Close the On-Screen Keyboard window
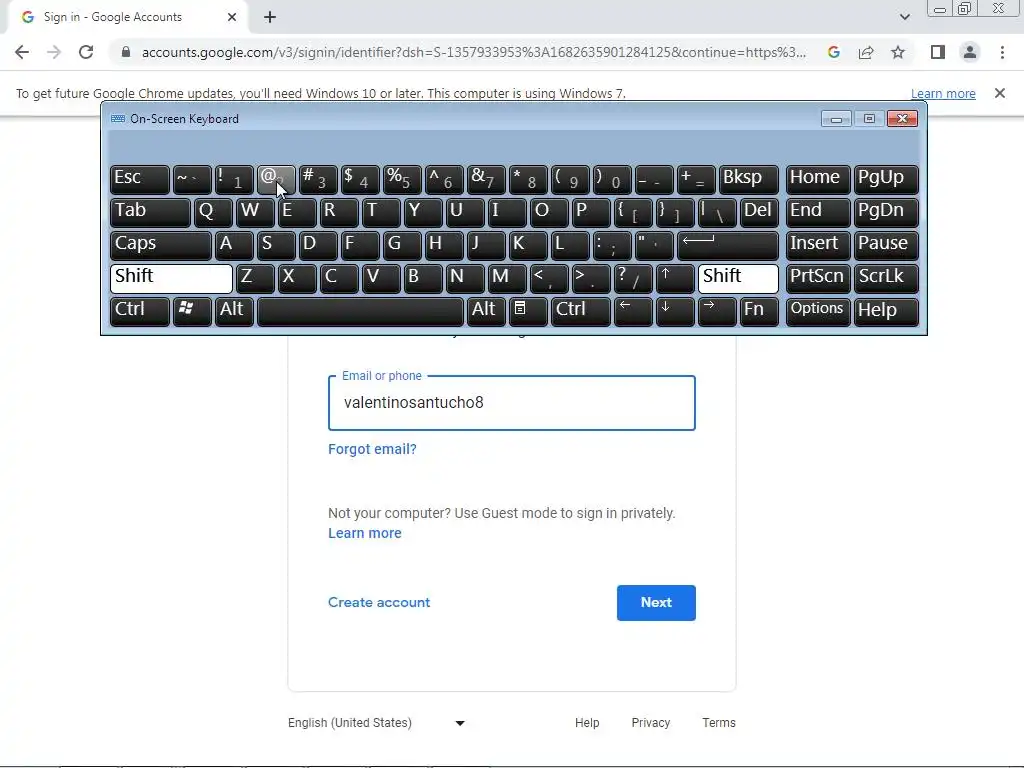The image size is (1024, 768). click(x=903, y=119)
